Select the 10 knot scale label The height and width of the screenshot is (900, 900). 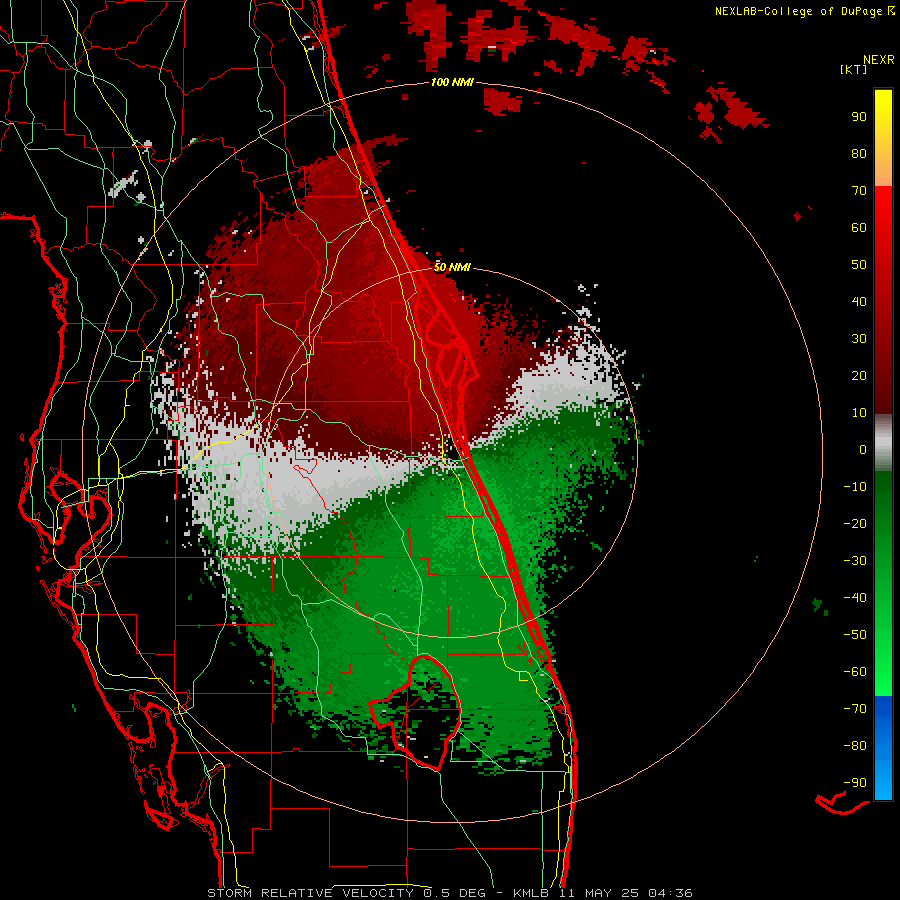point(859,413)
